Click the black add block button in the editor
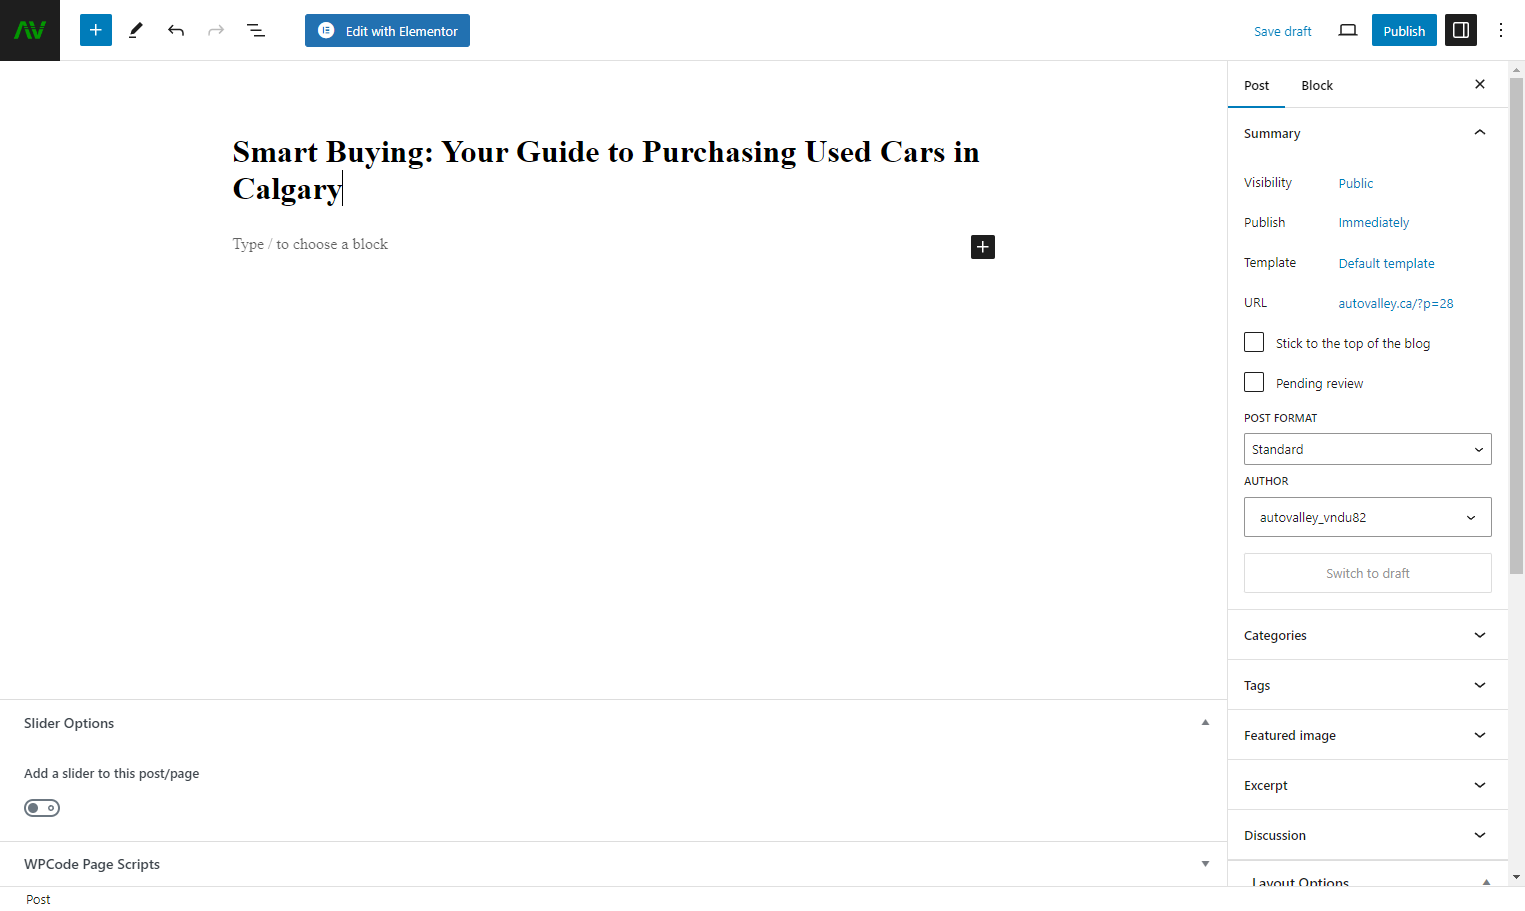The height and width of the screenshot is (911, 1525). 983,247
